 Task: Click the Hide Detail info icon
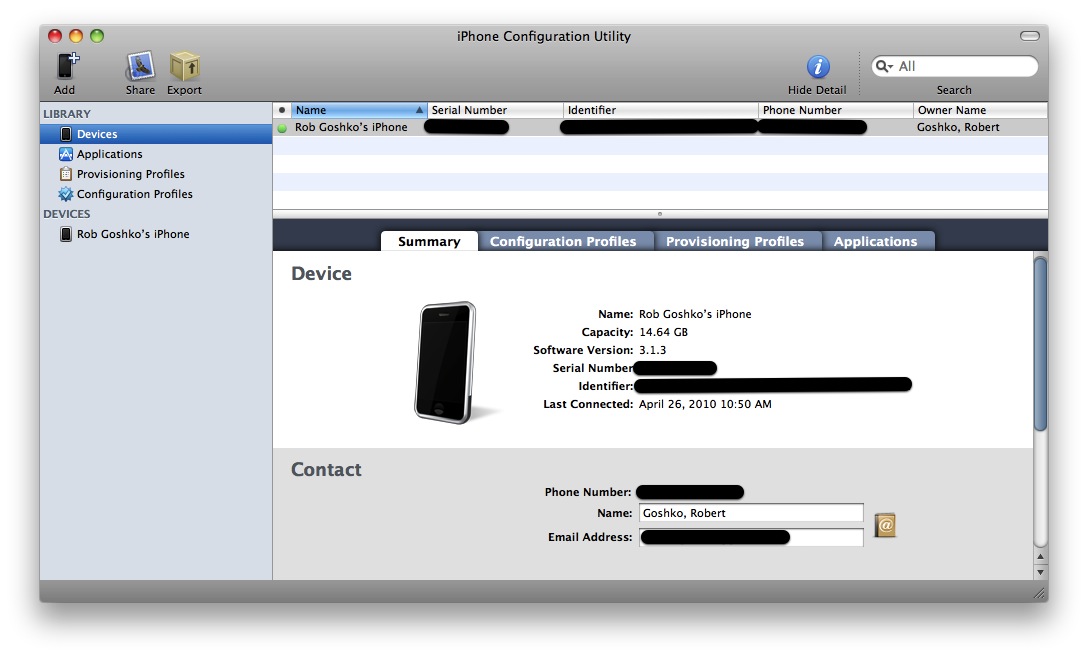click(x=818, y=67)
